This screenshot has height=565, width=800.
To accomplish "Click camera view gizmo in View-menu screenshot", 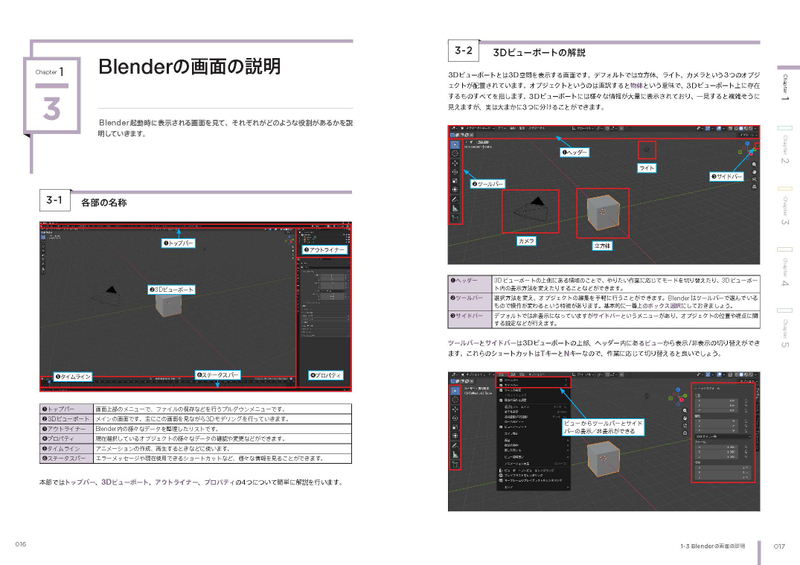I will 685,425.
